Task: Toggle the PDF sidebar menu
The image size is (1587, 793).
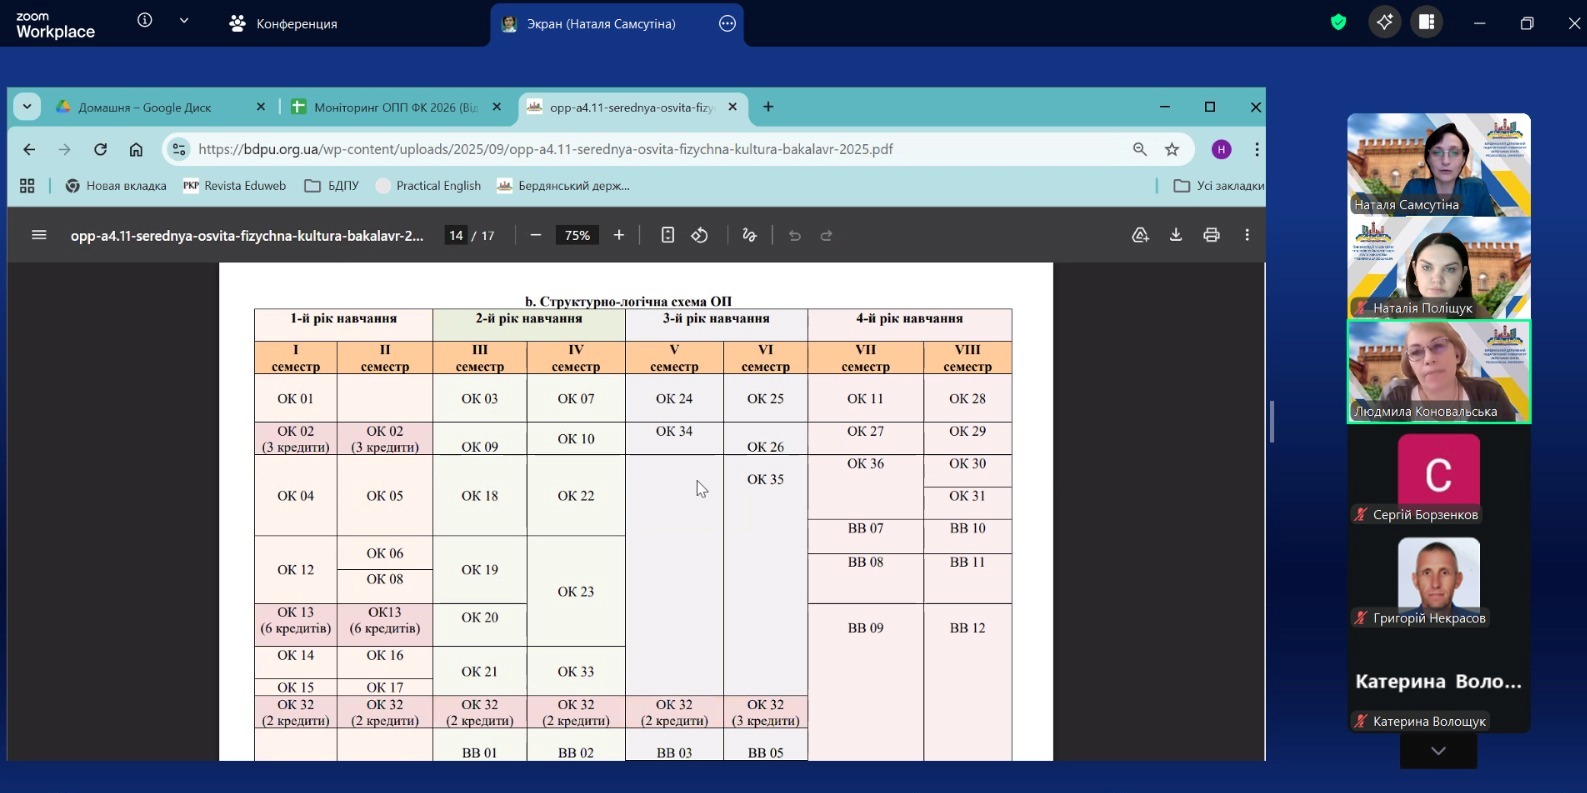Action: pos(39,235)
